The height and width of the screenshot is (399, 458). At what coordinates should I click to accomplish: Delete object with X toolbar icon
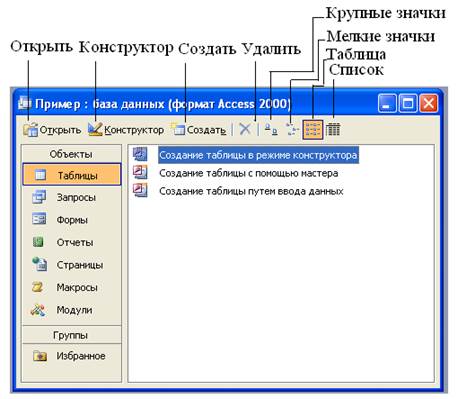[x=245, y=129]
